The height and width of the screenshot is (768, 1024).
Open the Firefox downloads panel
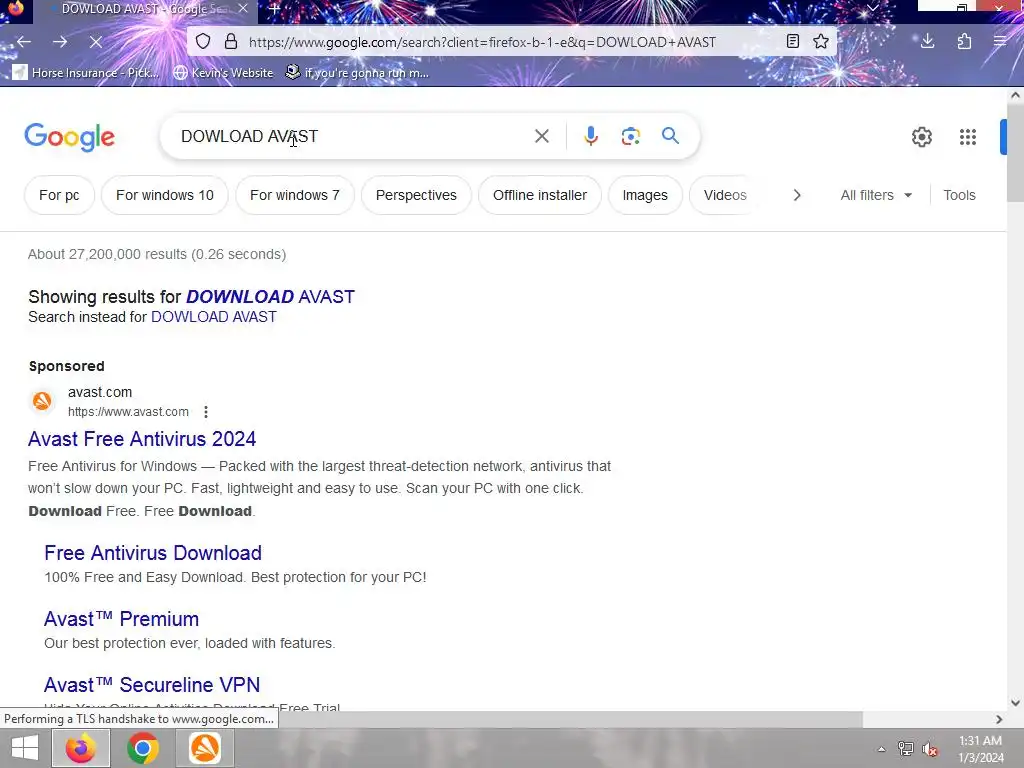[x=927, y=42]
